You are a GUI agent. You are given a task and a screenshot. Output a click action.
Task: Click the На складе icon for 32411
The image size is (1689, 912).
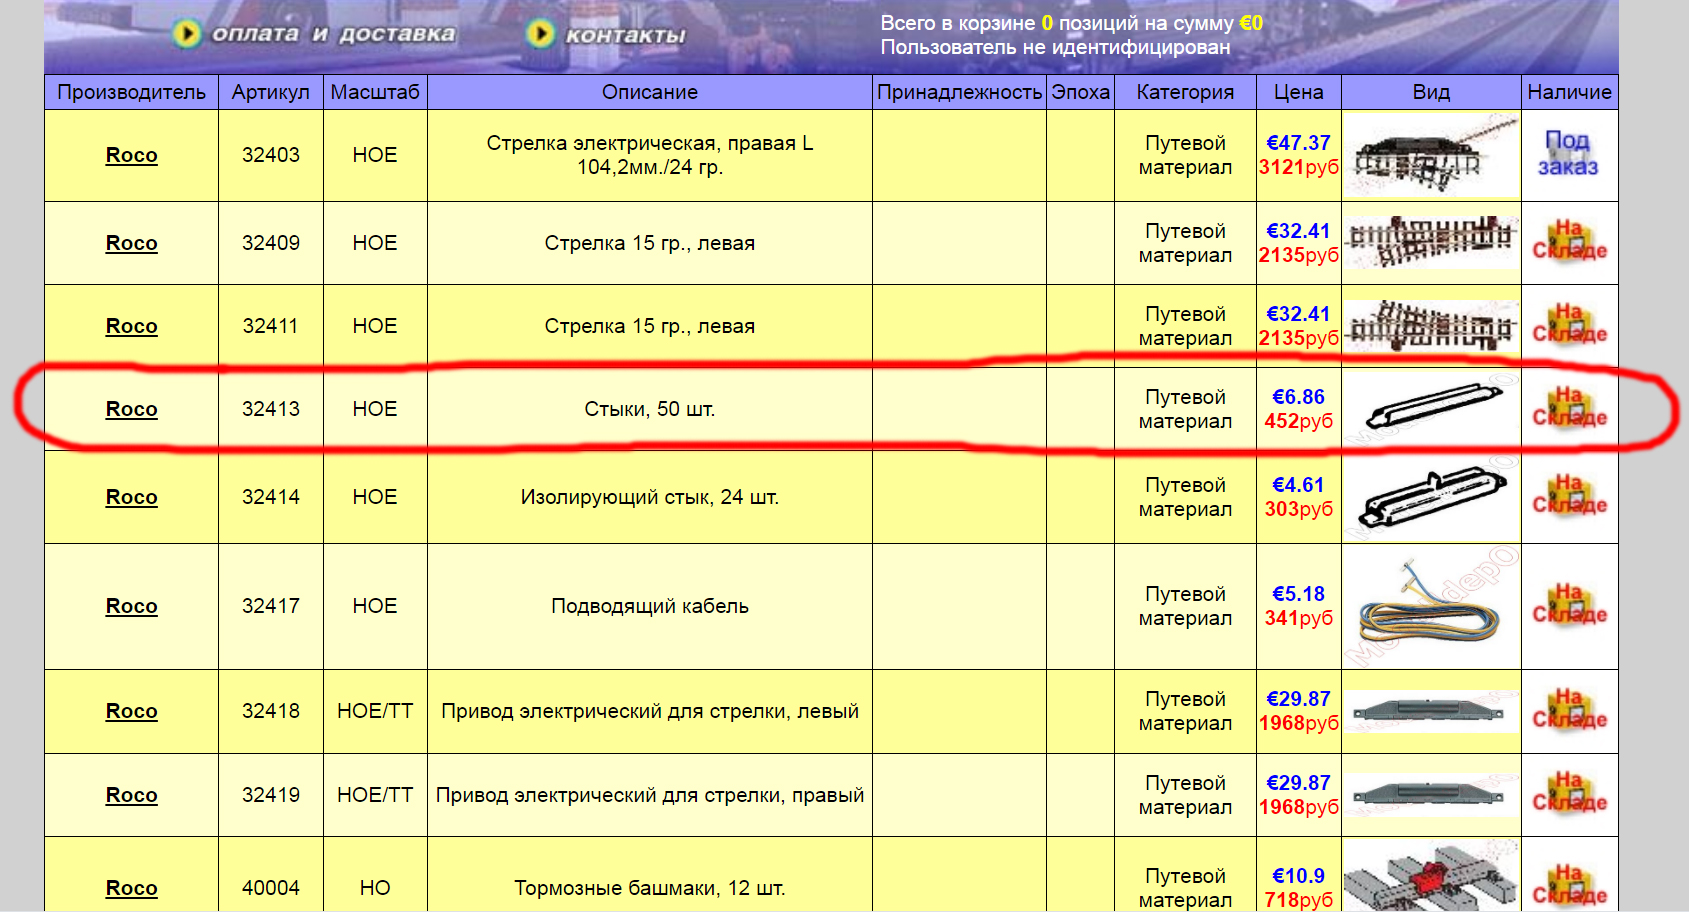click(1569, 324)
